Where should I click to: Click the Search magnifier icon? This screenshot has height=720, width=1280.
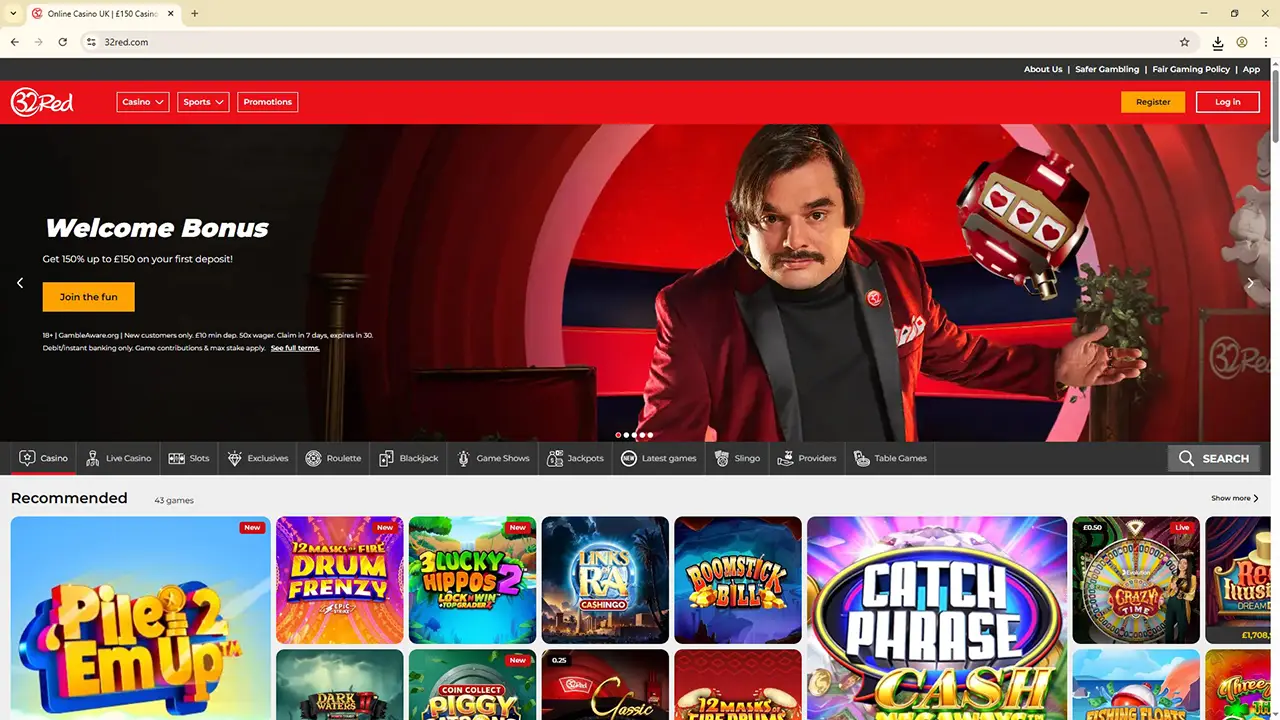(1187, 458)
